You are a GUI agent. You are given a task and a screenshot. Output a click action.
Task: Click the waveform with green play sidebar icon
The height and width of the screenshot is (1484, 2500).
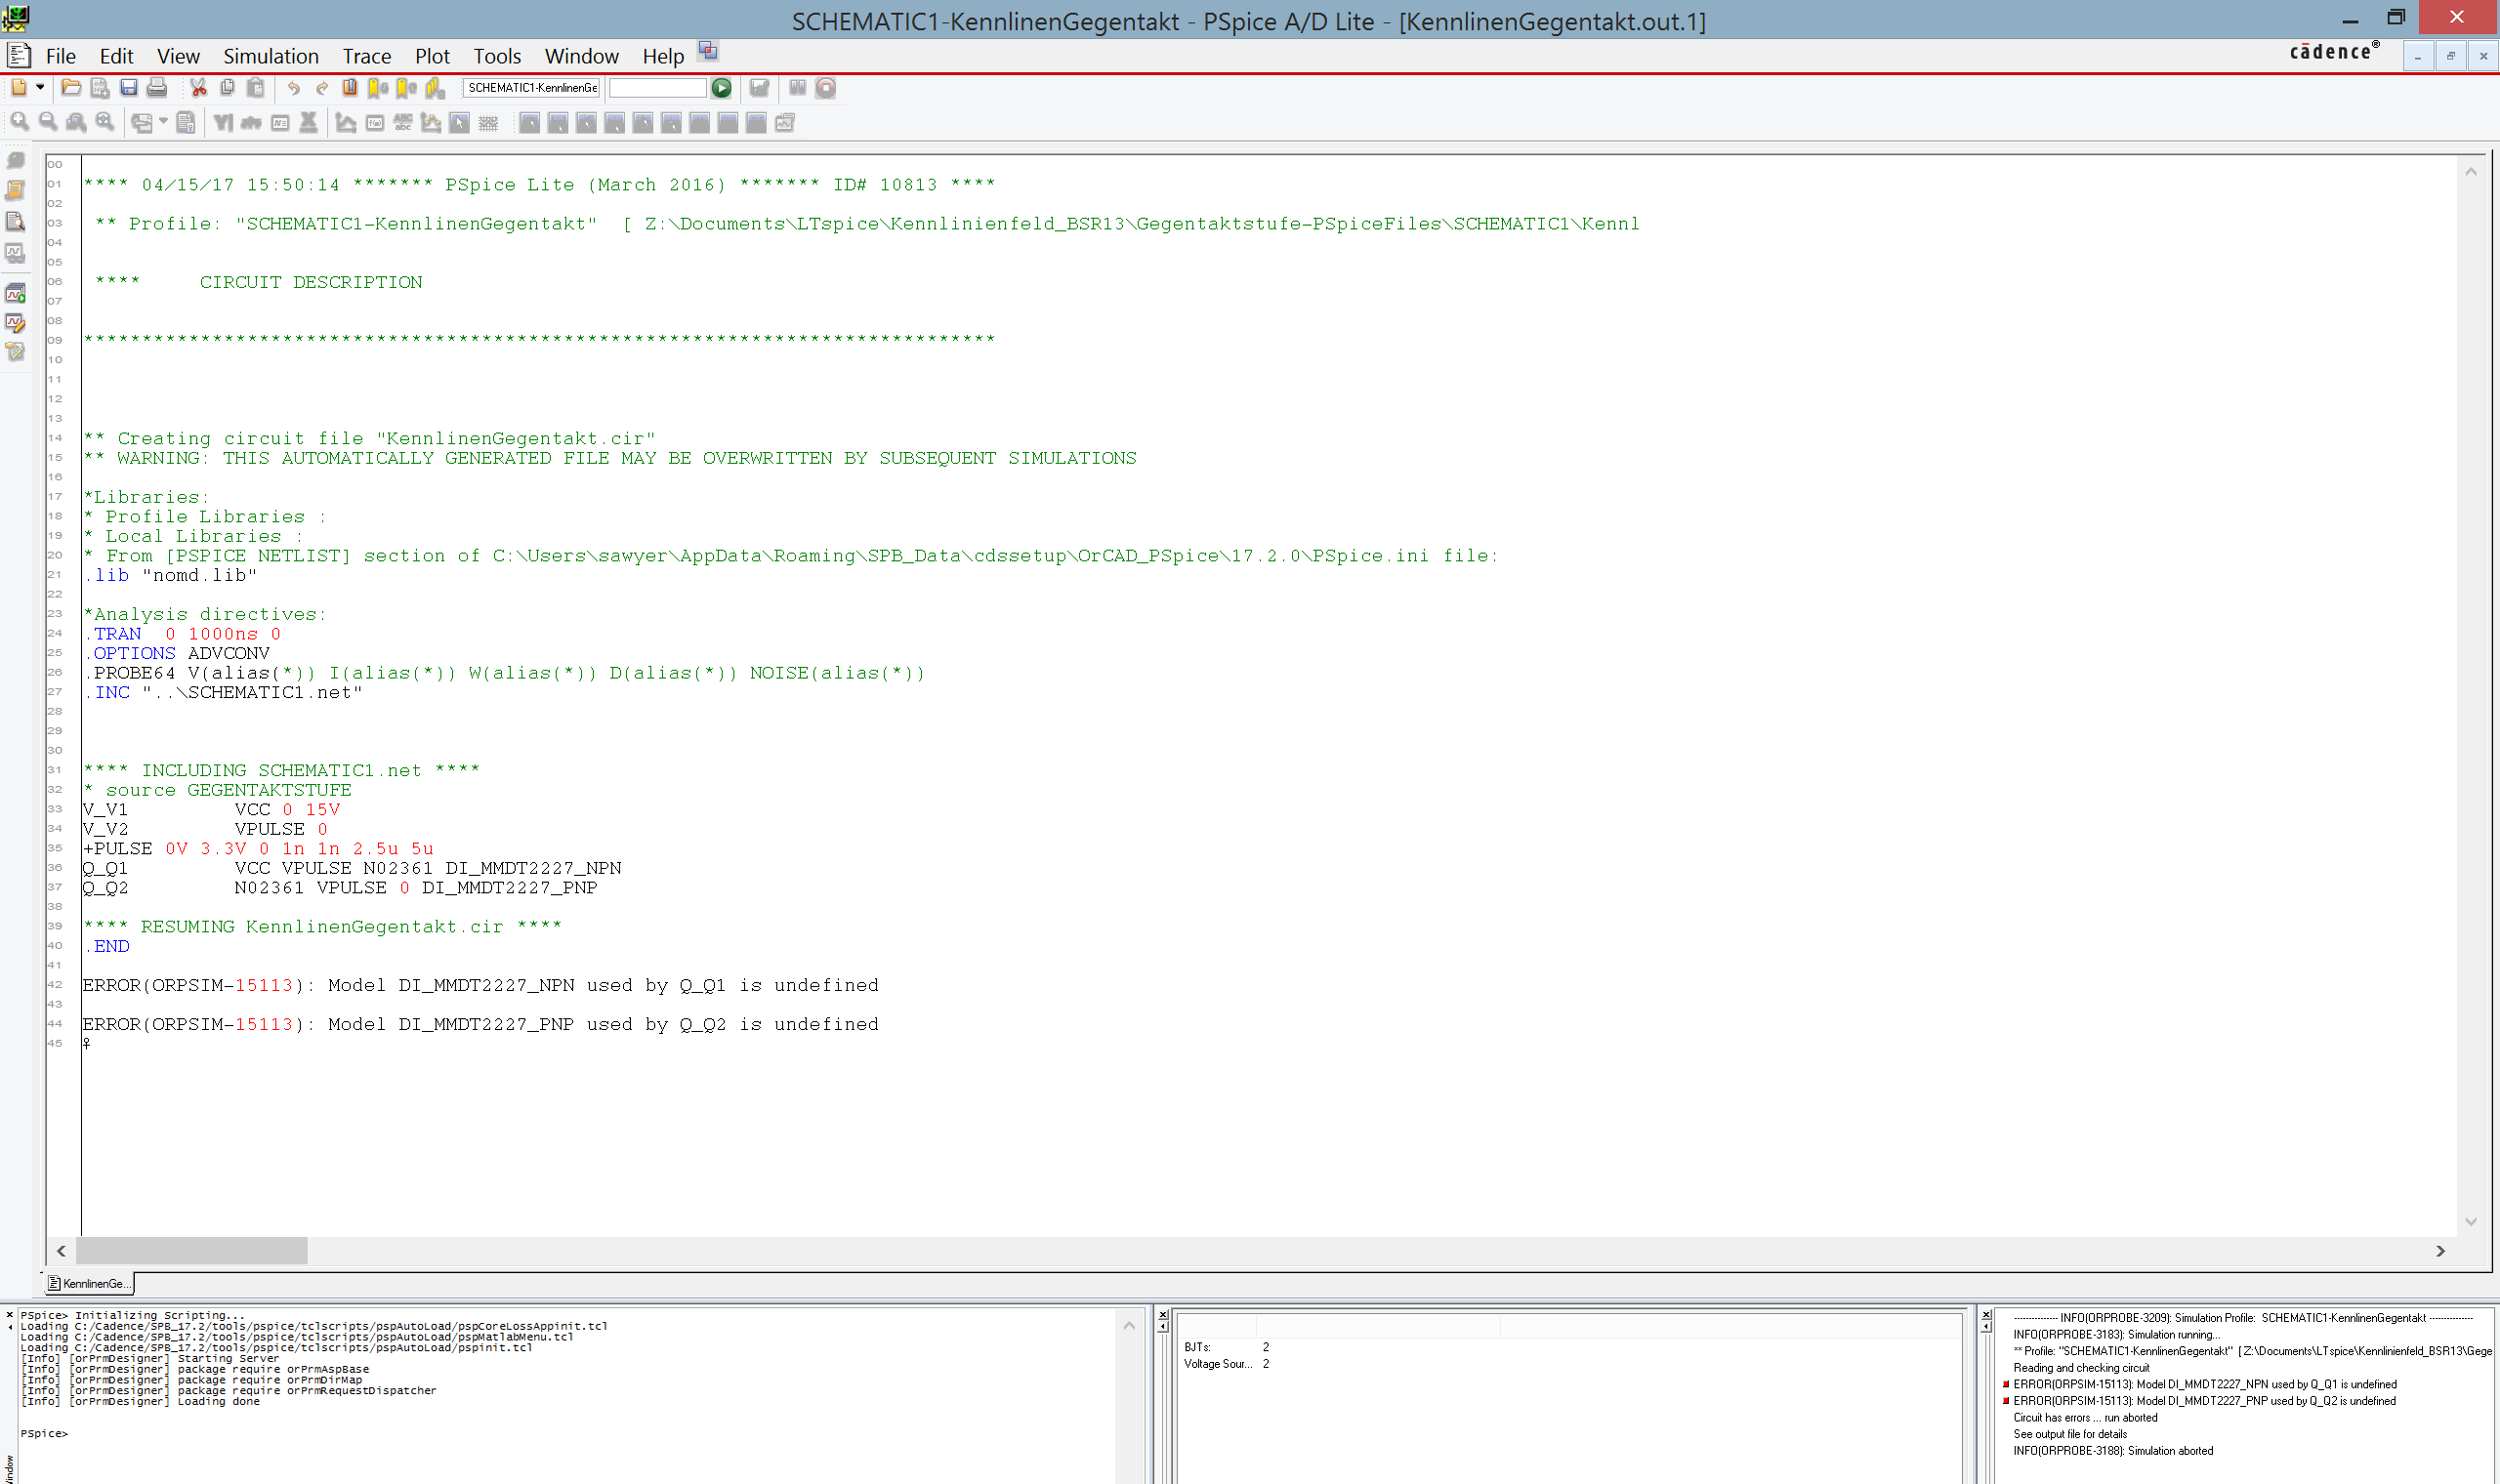[x=15, y=293]
